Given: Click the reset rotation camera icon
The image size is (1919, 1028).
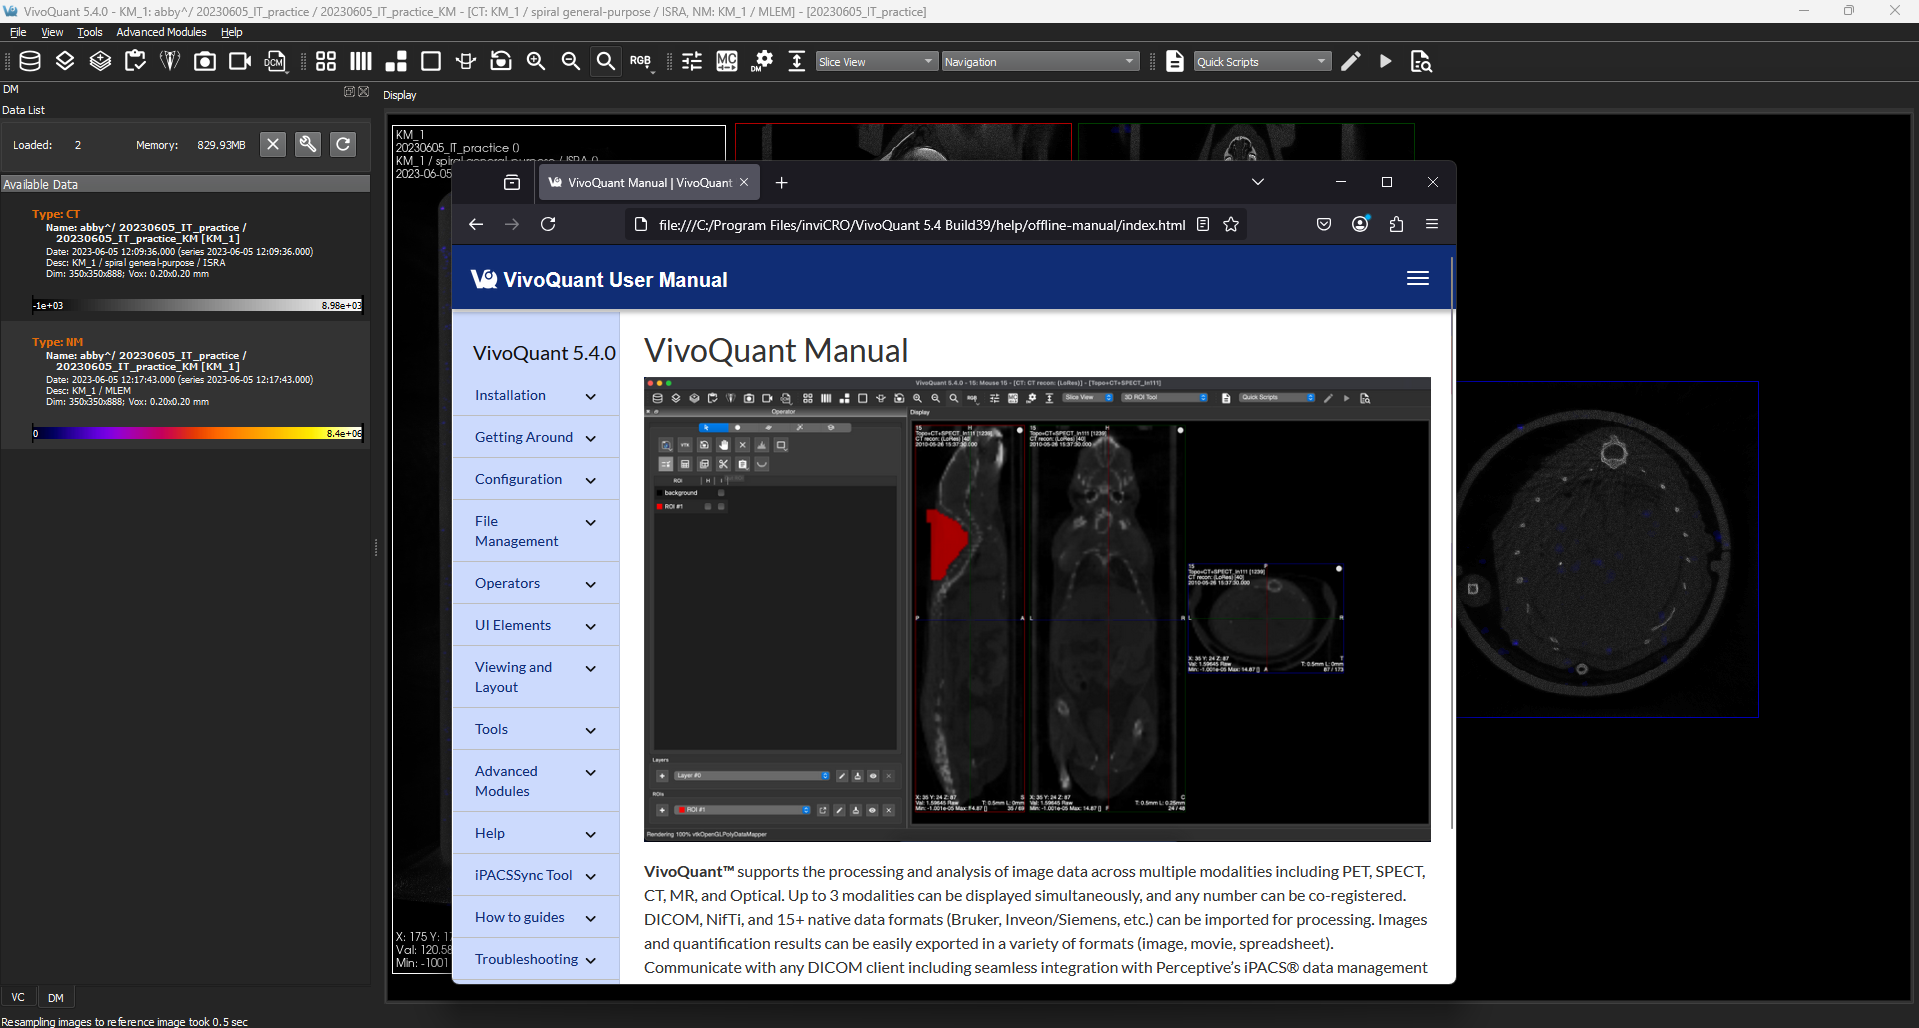Looking at the screenshot, I should 501,61.
